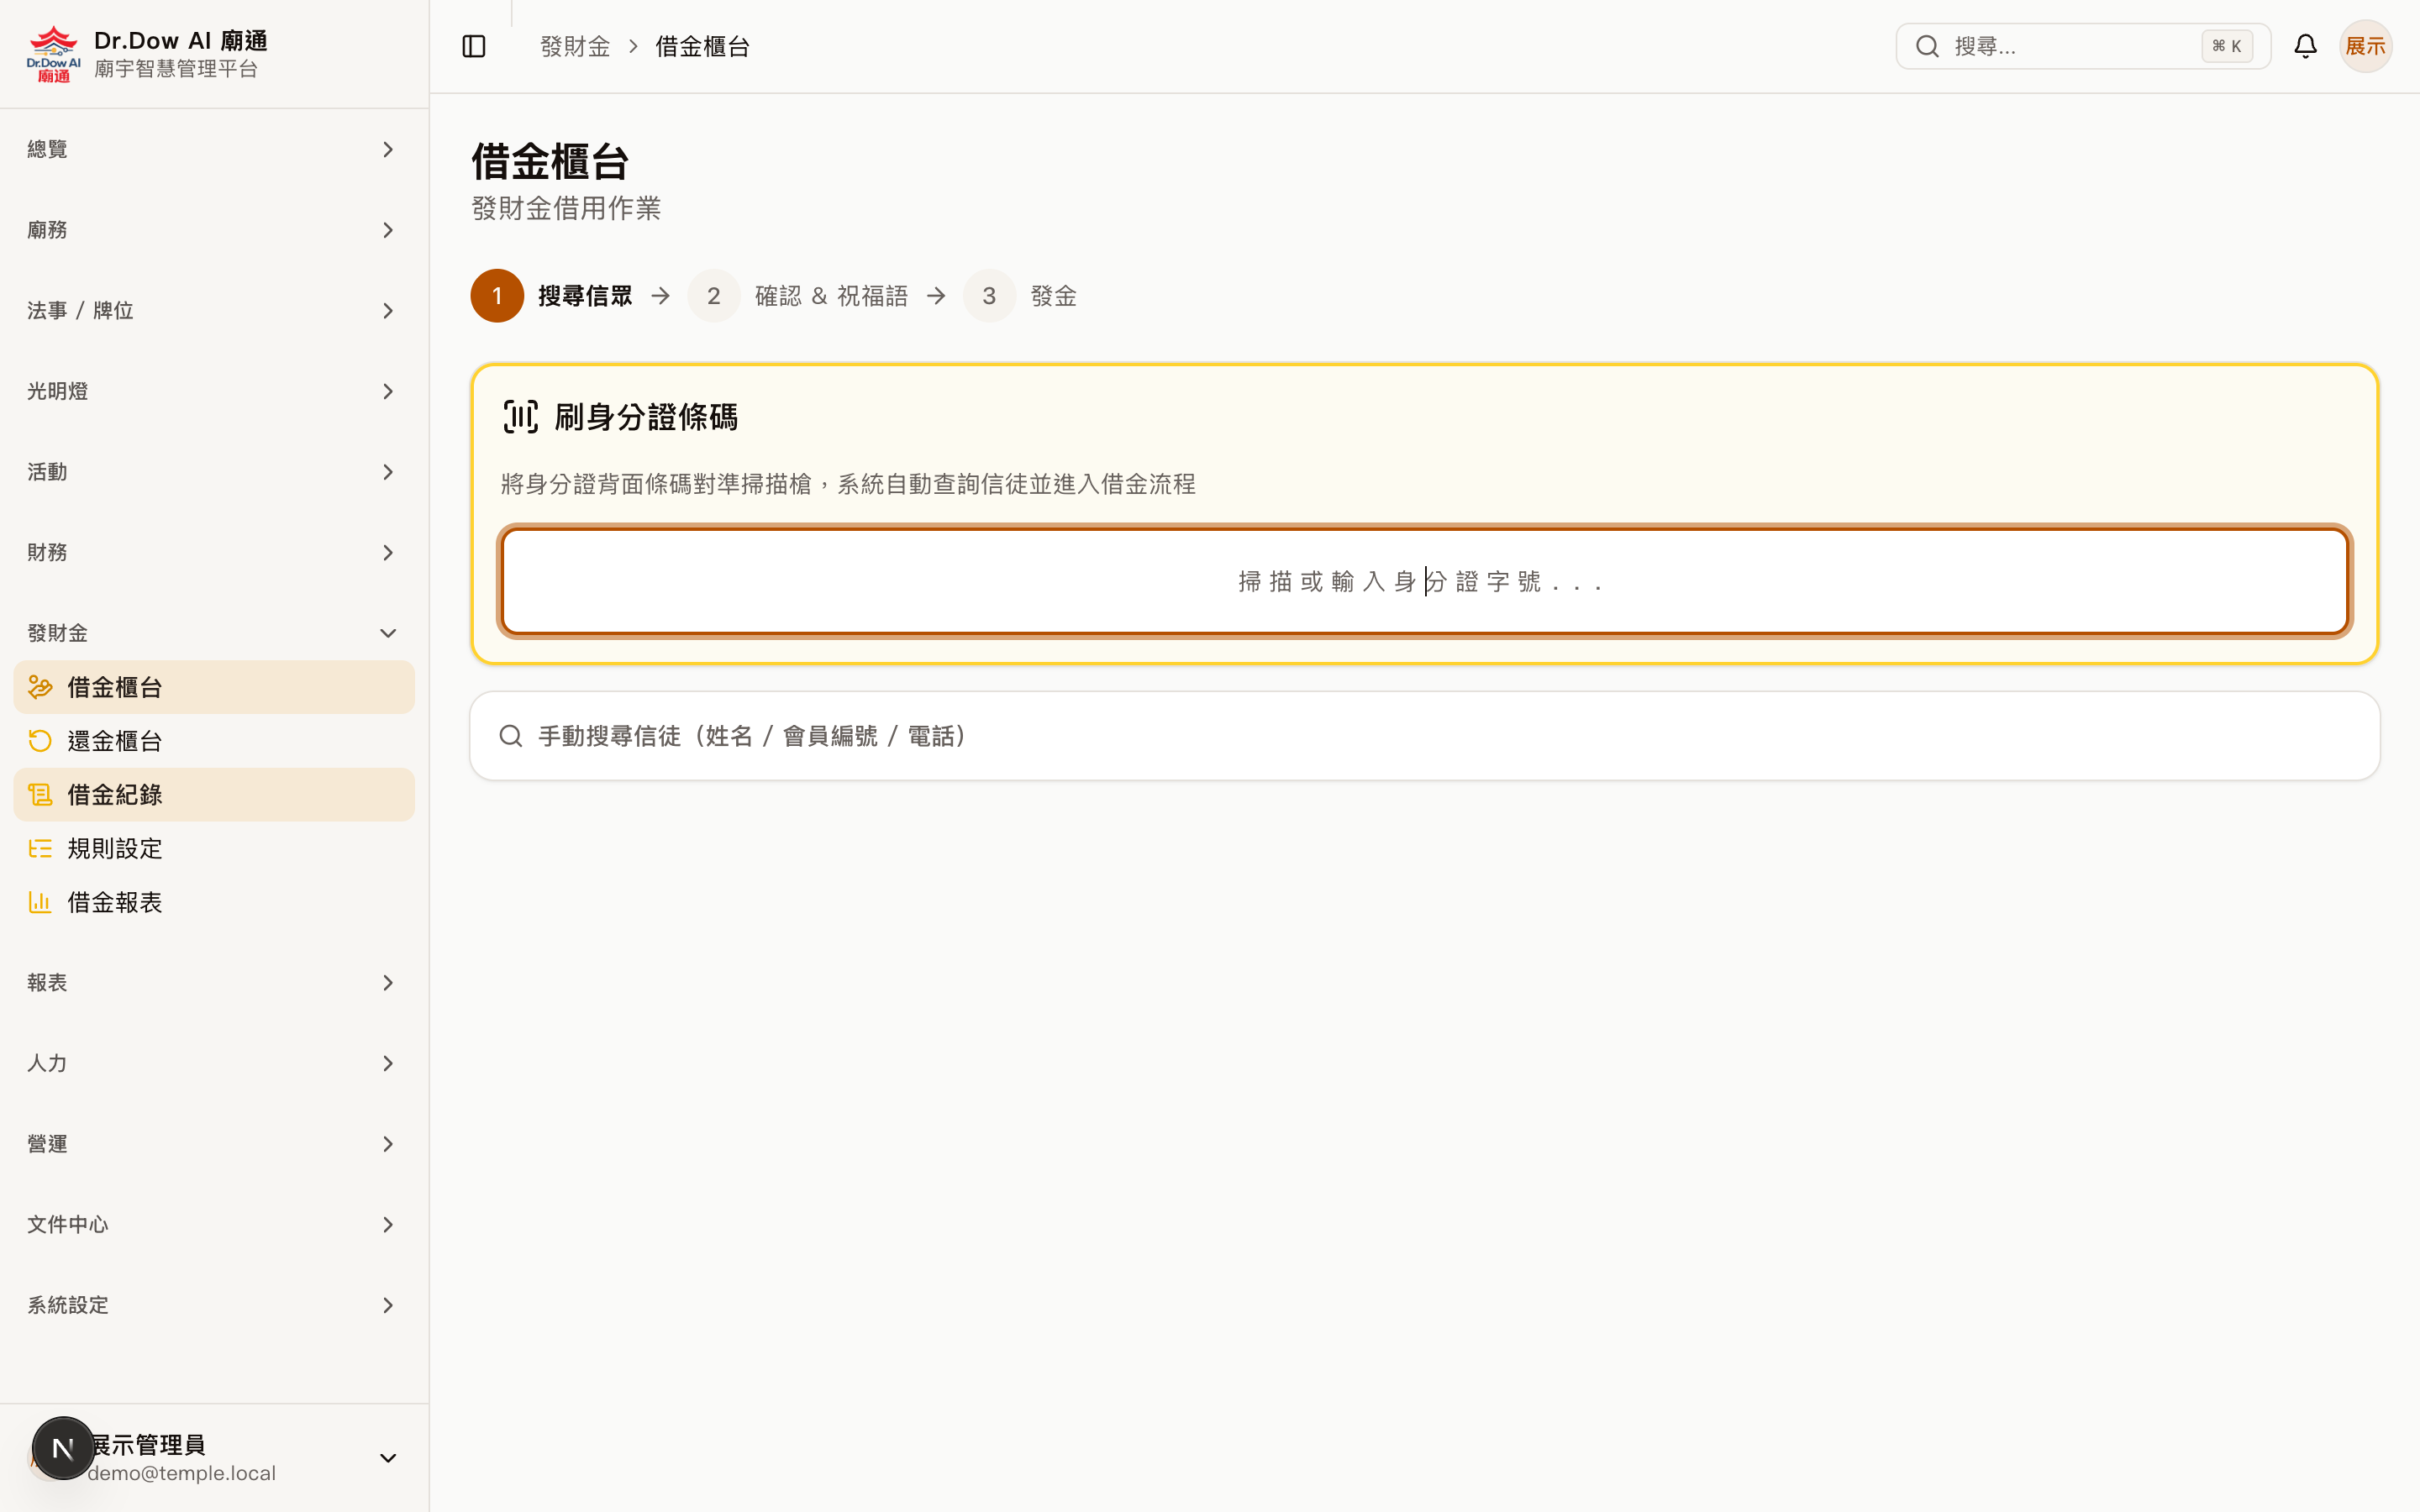Expand the 財務 menu chevron
Image resolution: width=2420 pixels, height=1512 pixels.
pyautogui.click(x=388, y=552)
